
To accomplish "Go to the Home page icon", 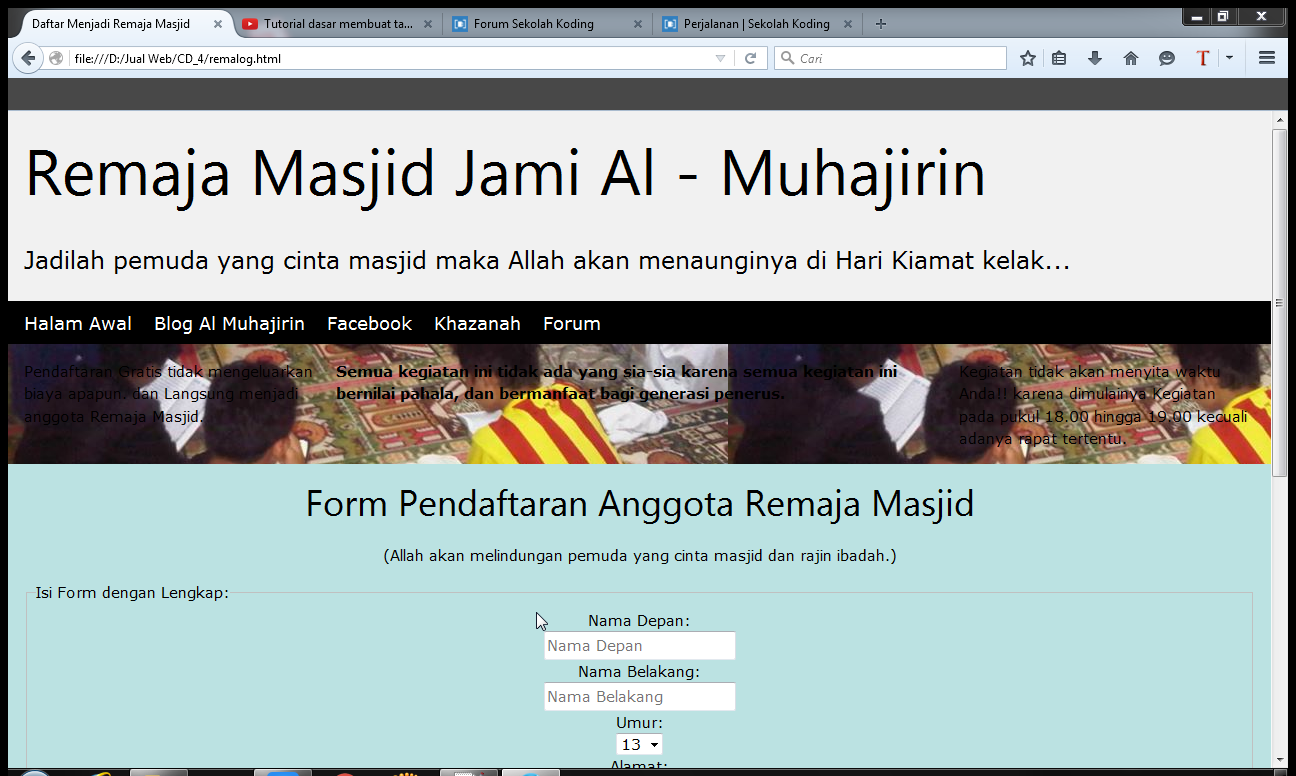I will (1131, 58).
